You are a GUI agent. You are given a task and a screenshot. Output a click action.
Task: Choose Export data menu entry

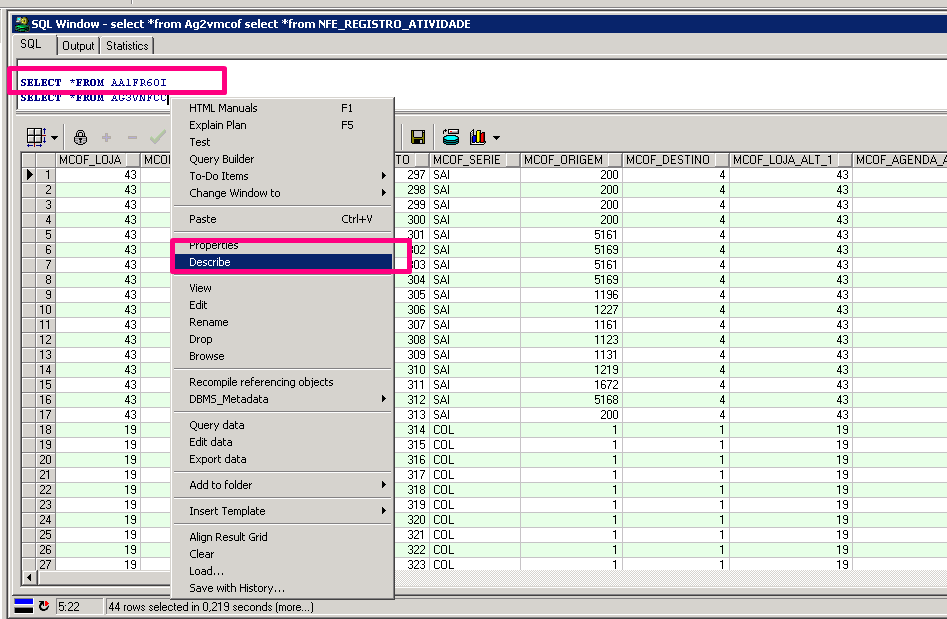click(x=283, y=459)
